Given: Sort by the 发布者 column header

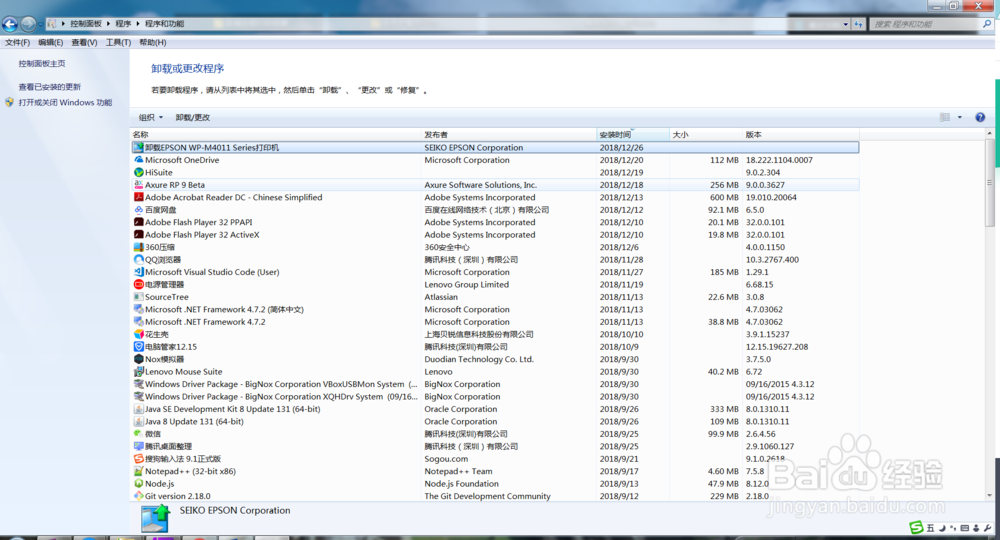Looking at the screenshot, I should pos(508,135).
